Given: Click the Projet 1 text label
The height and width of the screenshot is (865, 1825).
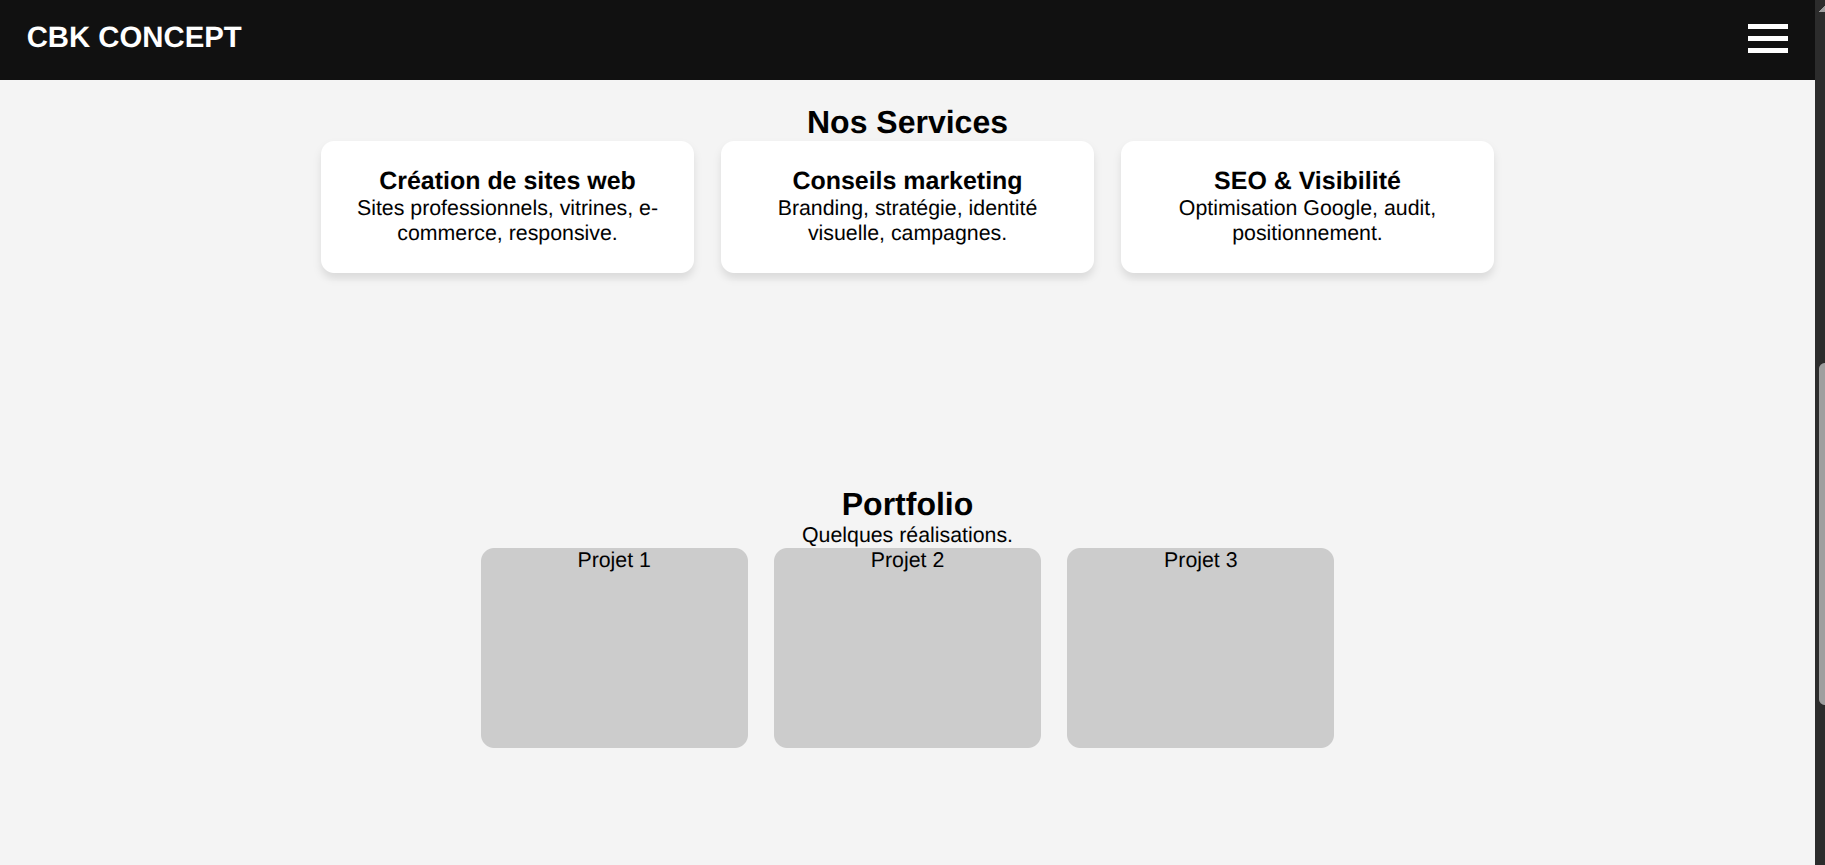Looking at the screenshot, I should point(614,560).
